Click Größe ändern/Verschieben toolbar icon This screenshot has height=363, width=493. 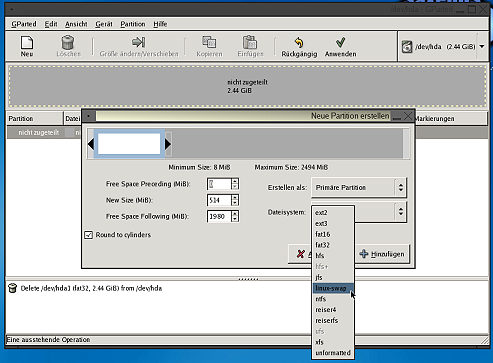click(x=139, y=42)
